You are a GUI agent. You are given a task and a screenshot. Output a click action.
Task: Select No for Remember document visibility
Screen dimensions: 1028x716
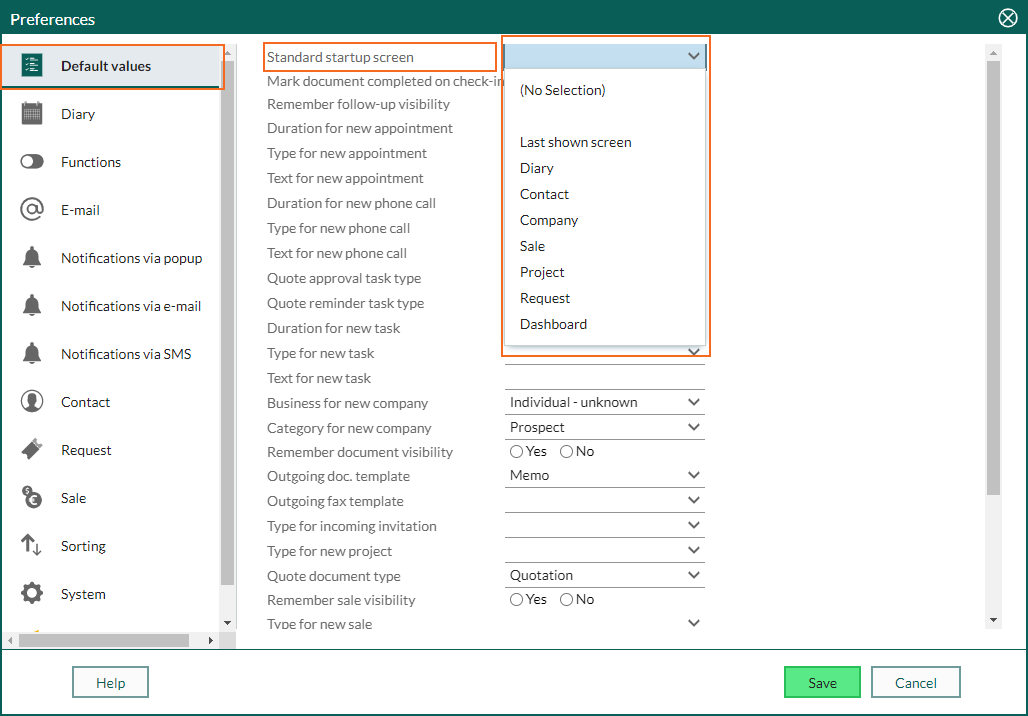coord(566,451)
